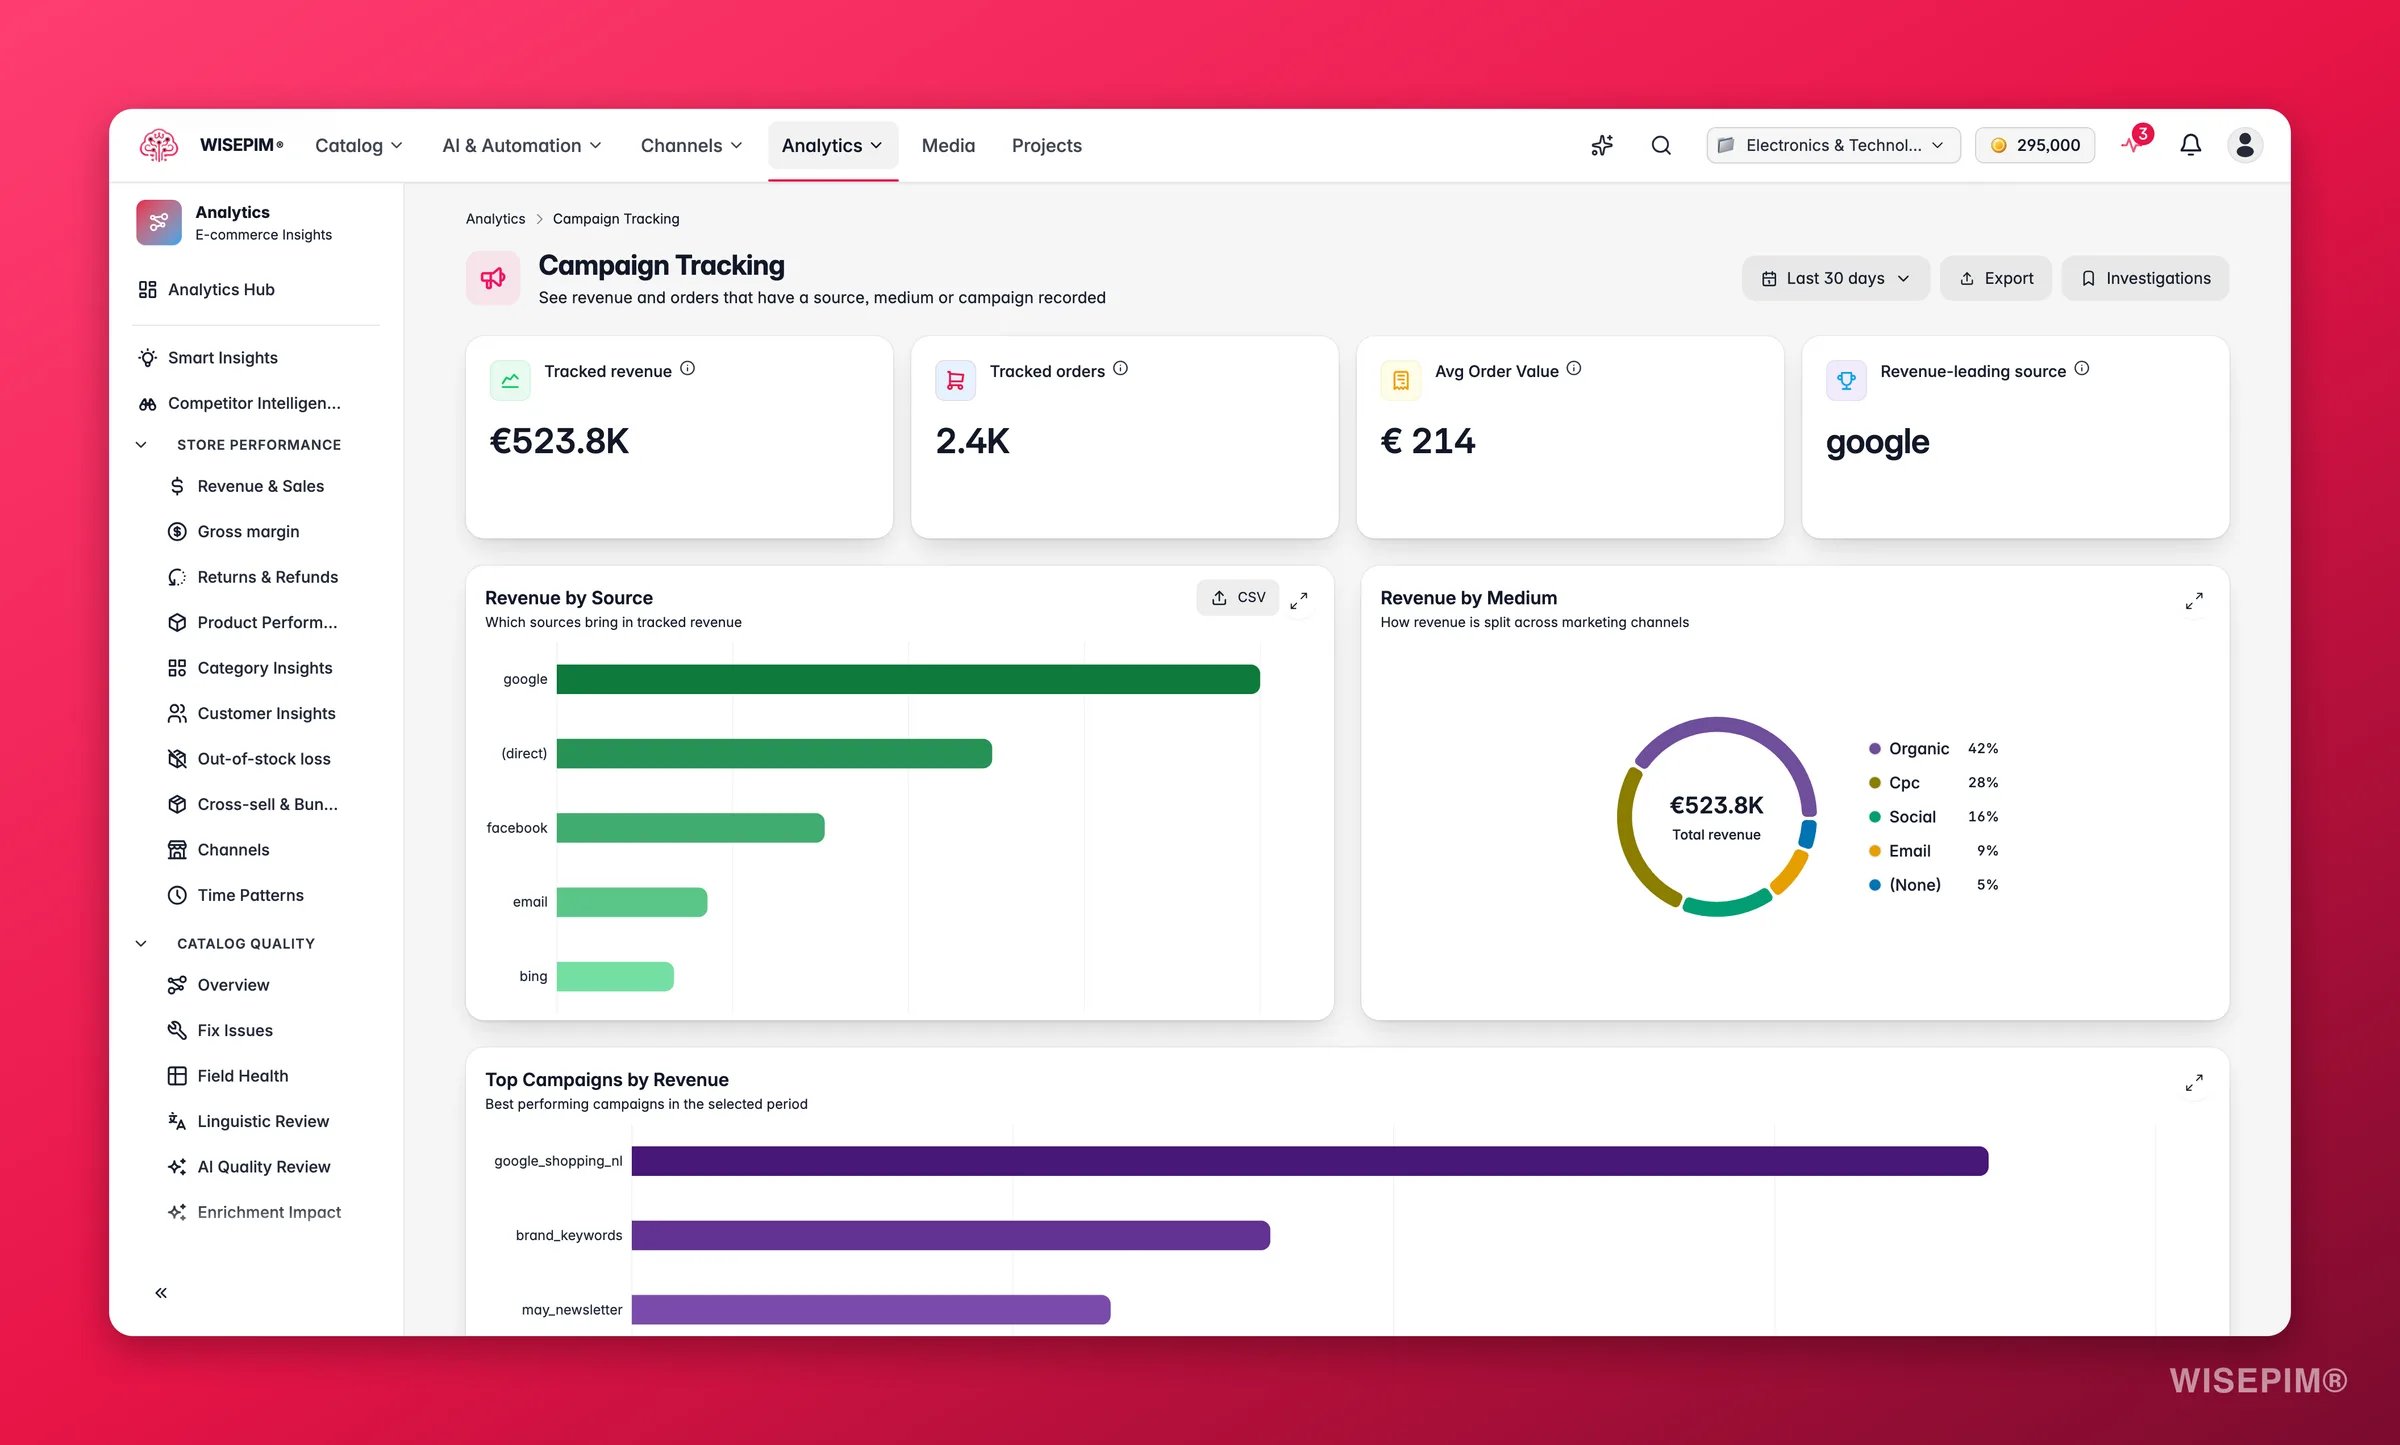This screenshot has width=2400, height=1445.
Task: Click the info icon next to Tracked orders
Action: [x=1121, y=368]
